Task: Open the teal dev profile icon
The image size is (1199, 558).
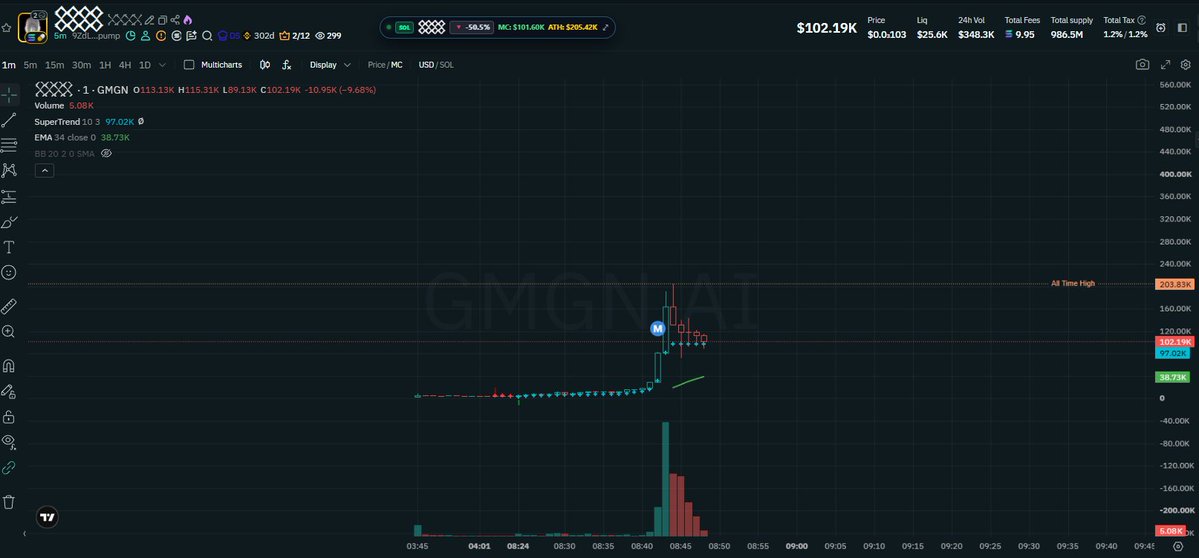Action: [145, 35]
